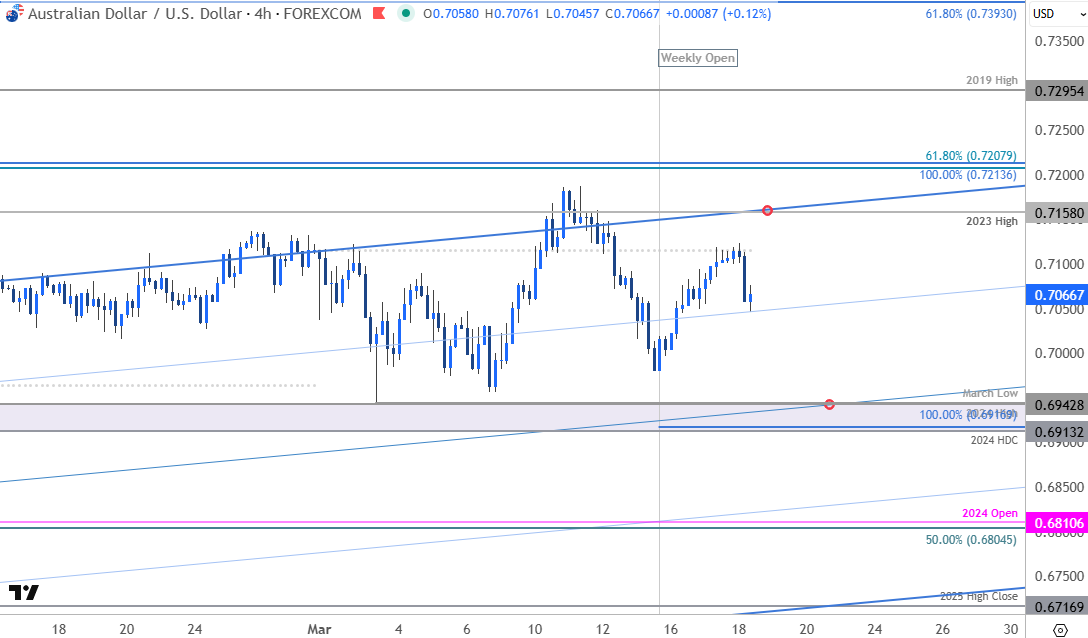Click the 2024 HDC label
Image resolution: width=1088 pixels, height=638 pixels.
pyautogui.click(x=994, y=440)
